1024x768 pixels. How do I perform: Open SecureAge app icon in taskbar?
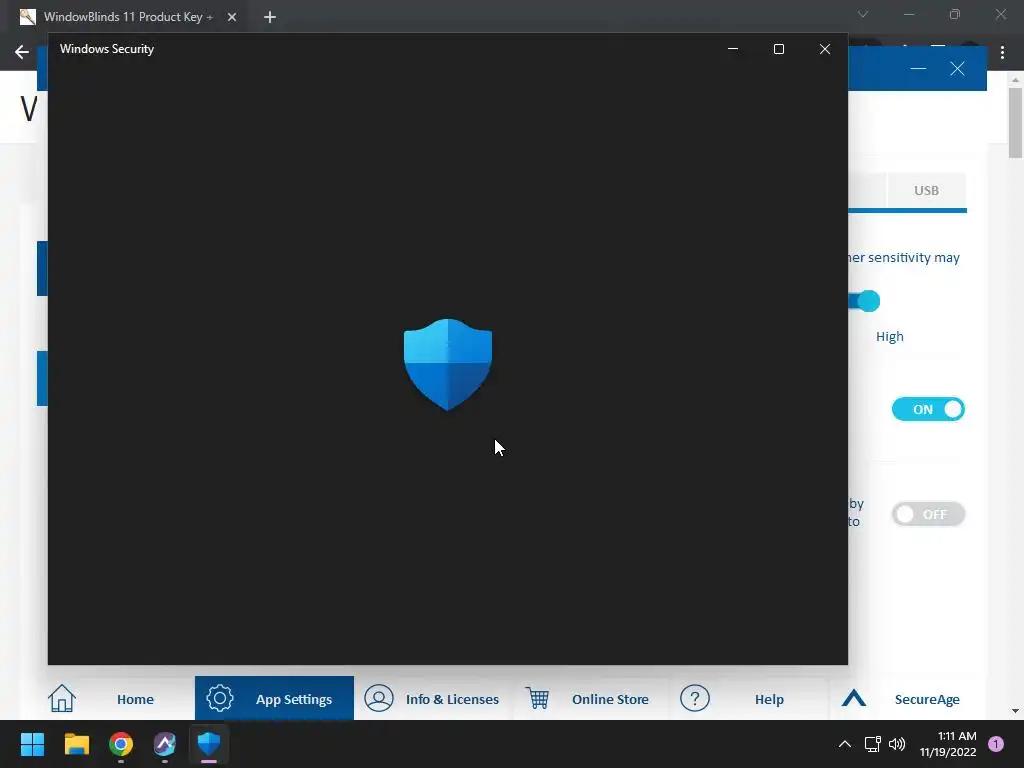(x=165, y=744)
